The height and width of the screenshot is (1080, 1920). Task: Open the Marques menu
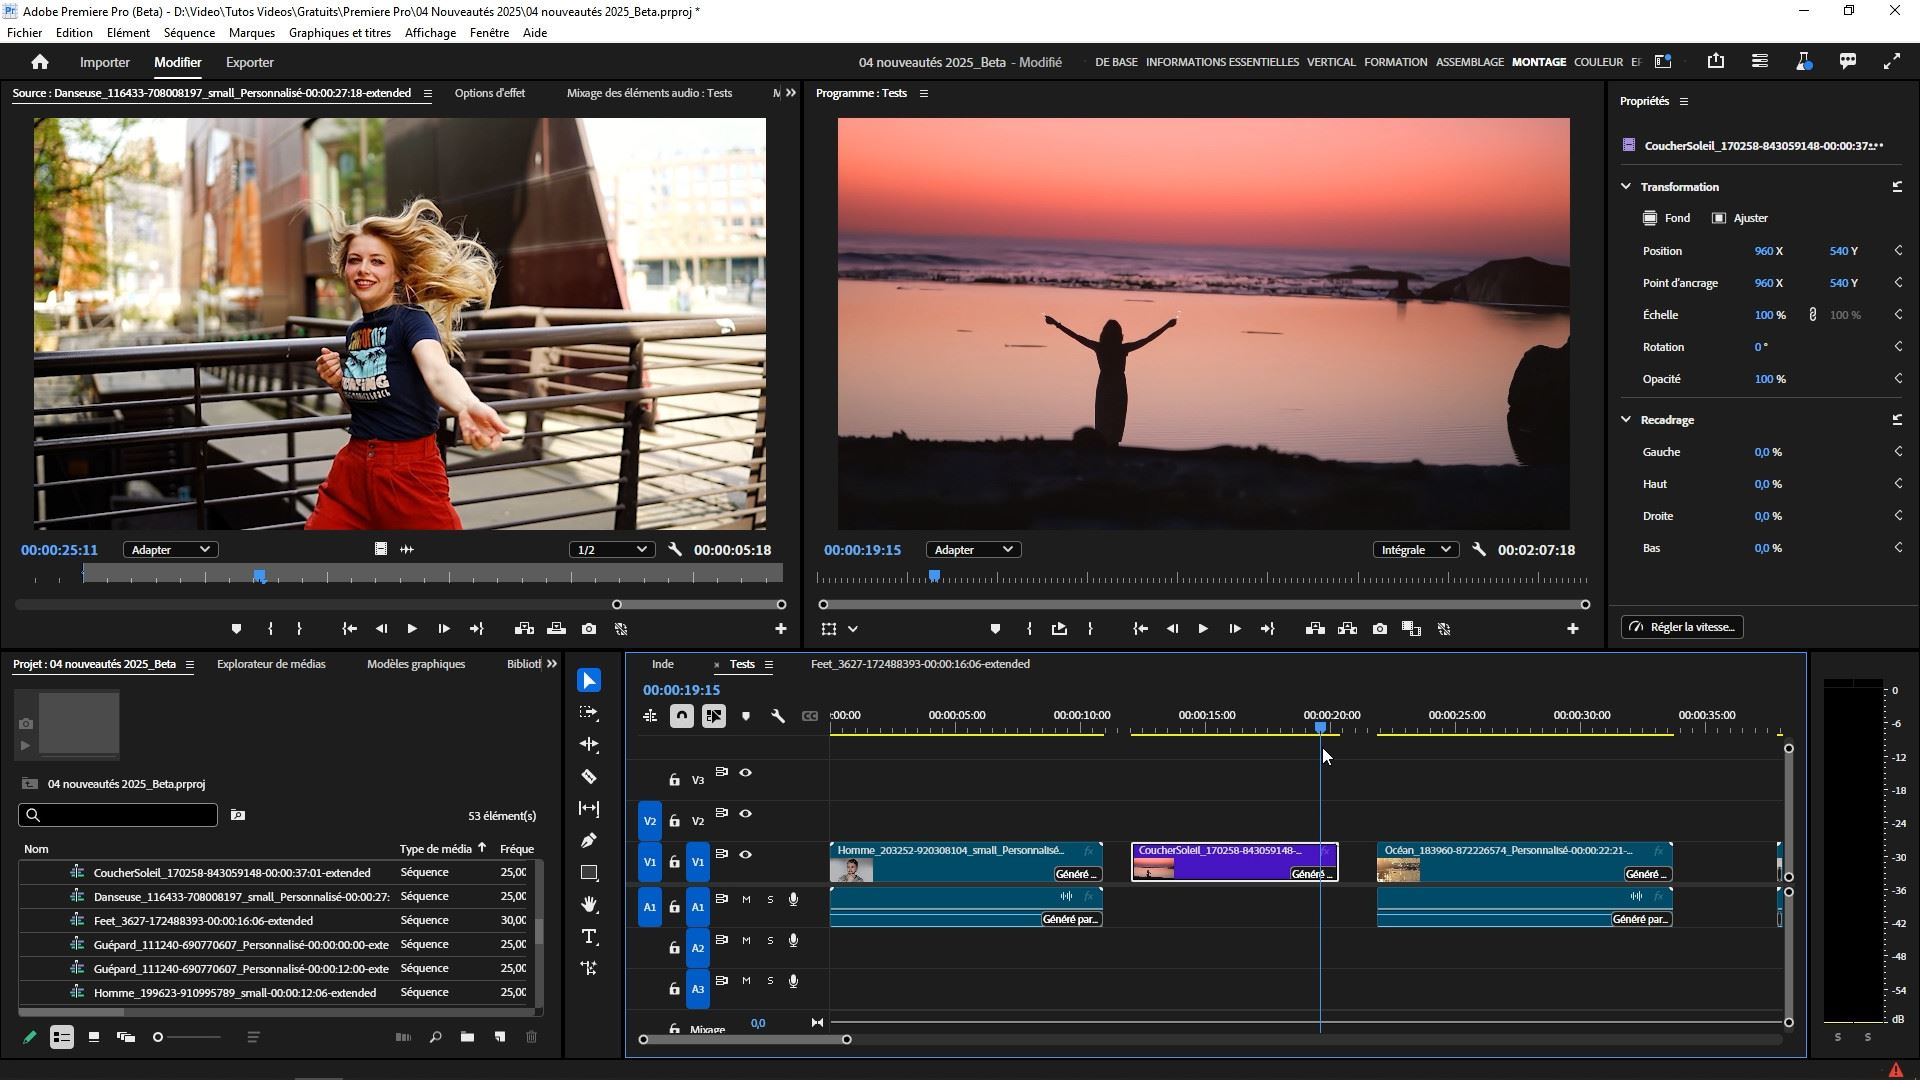tap(252, 33)
